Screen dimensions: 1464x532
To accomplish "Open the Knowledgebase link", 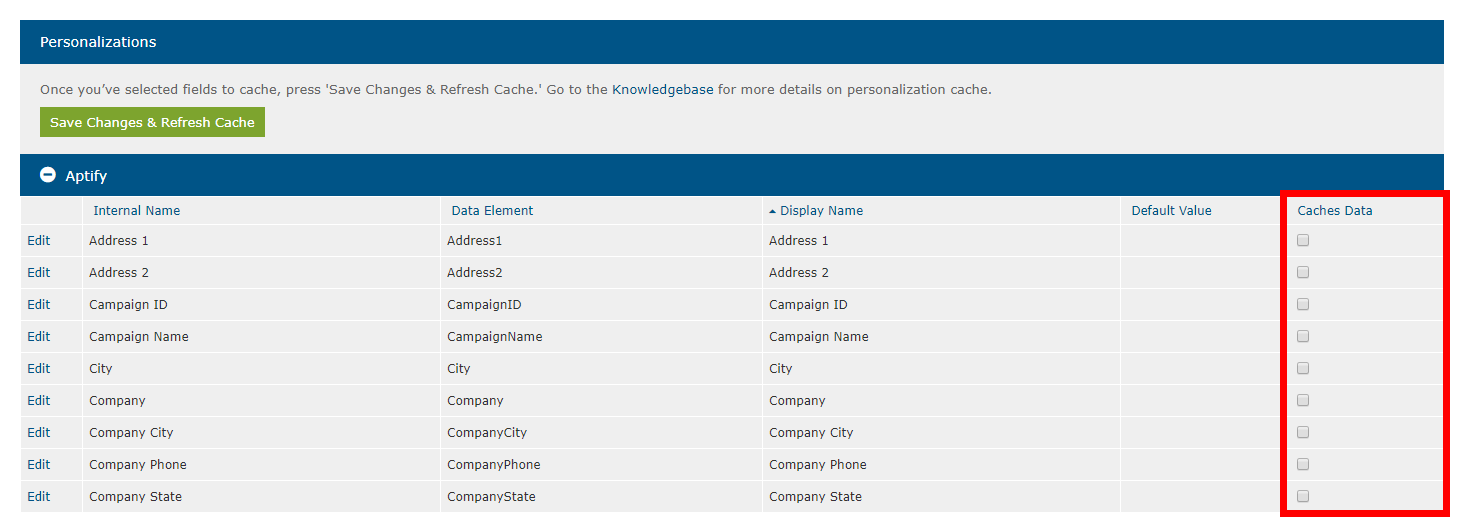I will pos(662,89).
